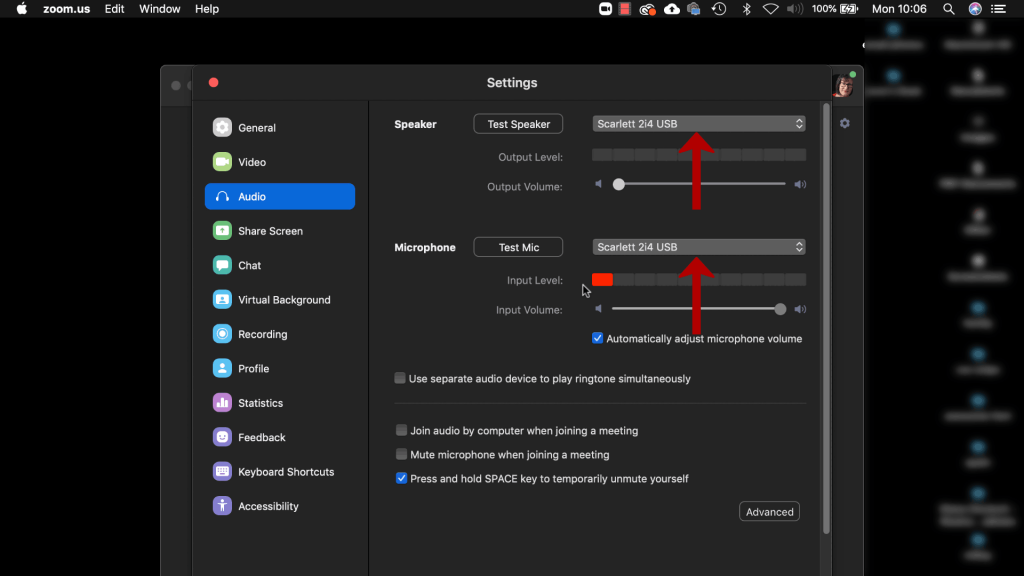Open Spotlight search in menu bar
Viewport: 1024px width, 576px height.
pyautogui.click(x=949, y=9)
